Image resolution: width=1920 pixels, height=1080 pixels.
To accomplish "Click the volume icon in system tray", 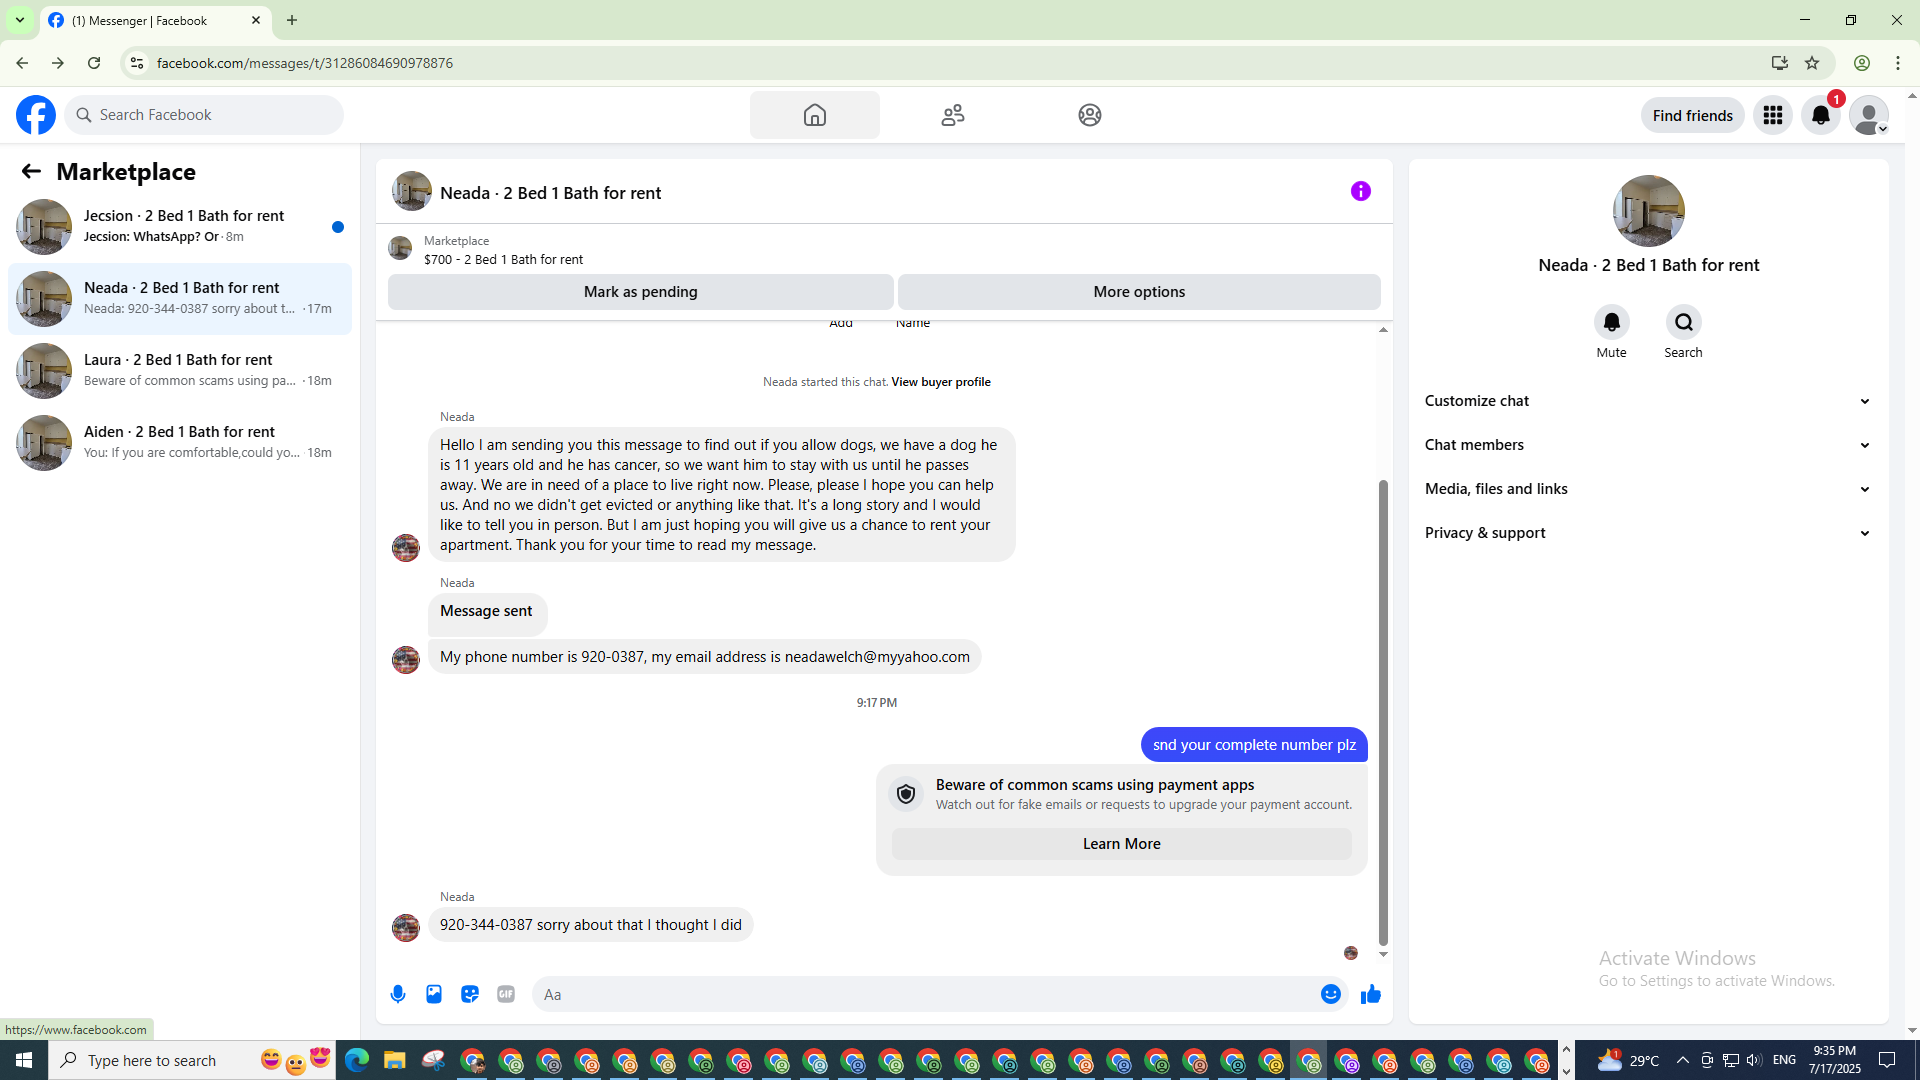I will [1754, 1060].
